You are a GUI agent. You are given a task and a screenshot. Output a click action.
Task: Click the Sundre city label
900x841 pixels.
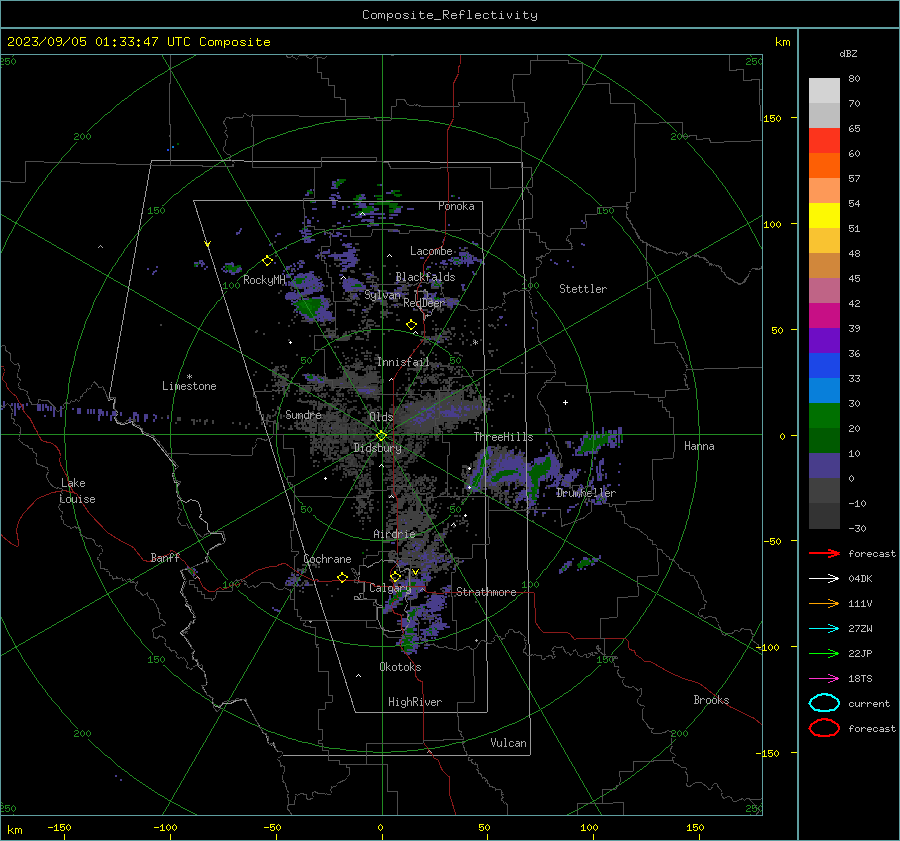point(303,414)
